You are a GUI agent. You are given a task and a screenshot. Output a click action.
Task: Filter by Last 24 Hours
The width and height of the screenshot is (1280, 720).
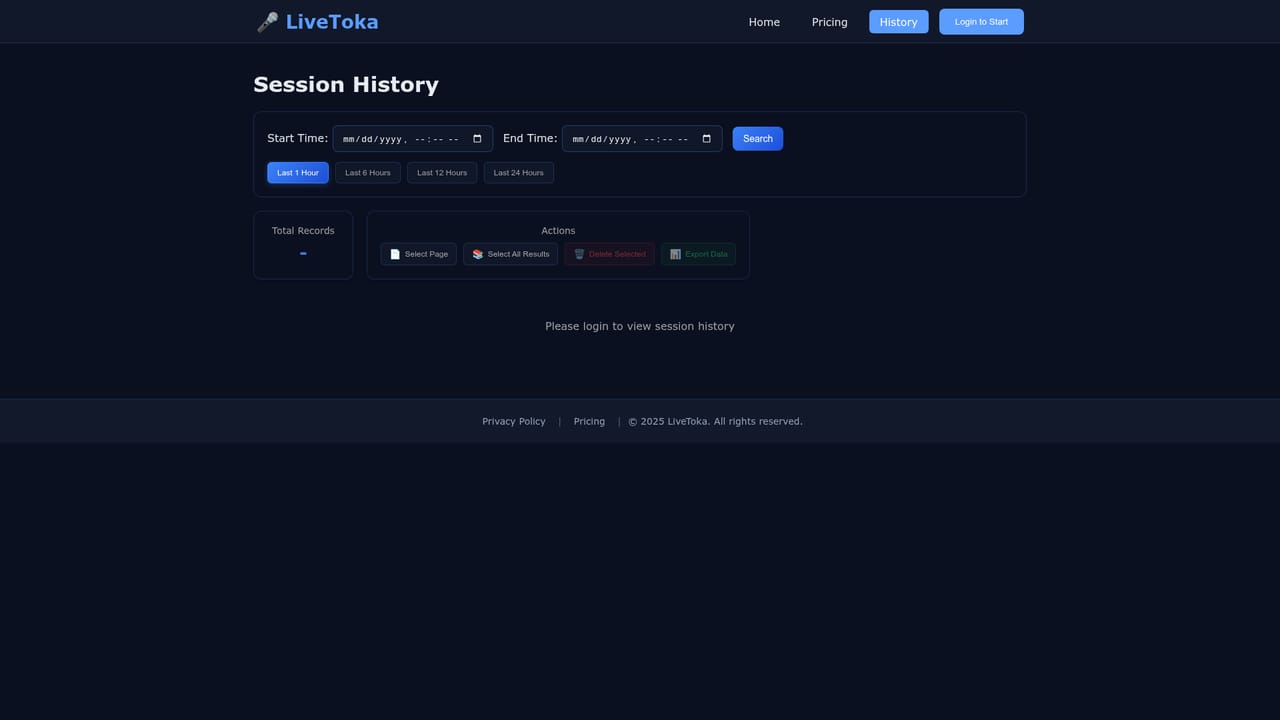(x=519, y=173)
